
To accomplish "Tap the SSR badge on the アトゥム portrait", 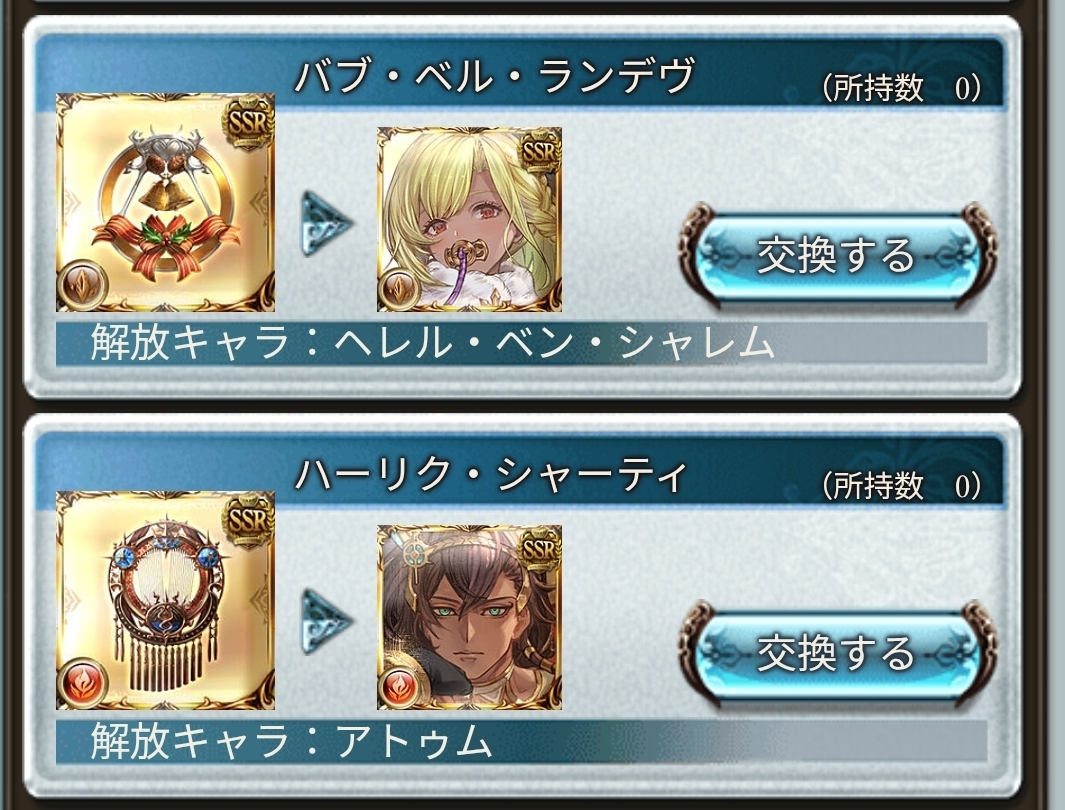I will coord(539,549).
